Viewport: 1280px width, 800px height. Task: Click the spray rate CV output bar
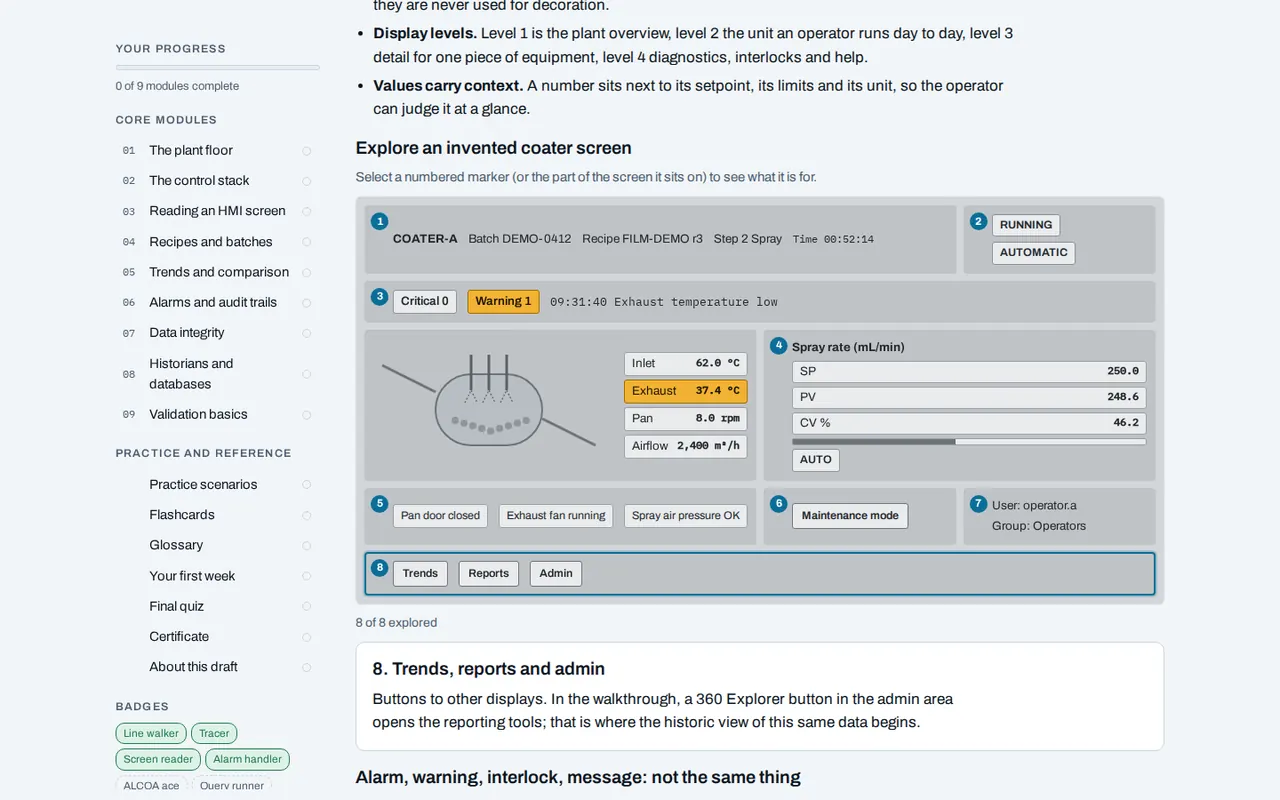click(969, 441)
